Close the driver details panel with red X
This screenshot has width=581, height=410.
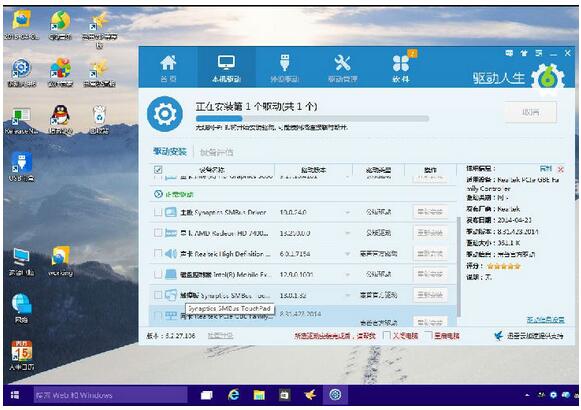(561, 169)
